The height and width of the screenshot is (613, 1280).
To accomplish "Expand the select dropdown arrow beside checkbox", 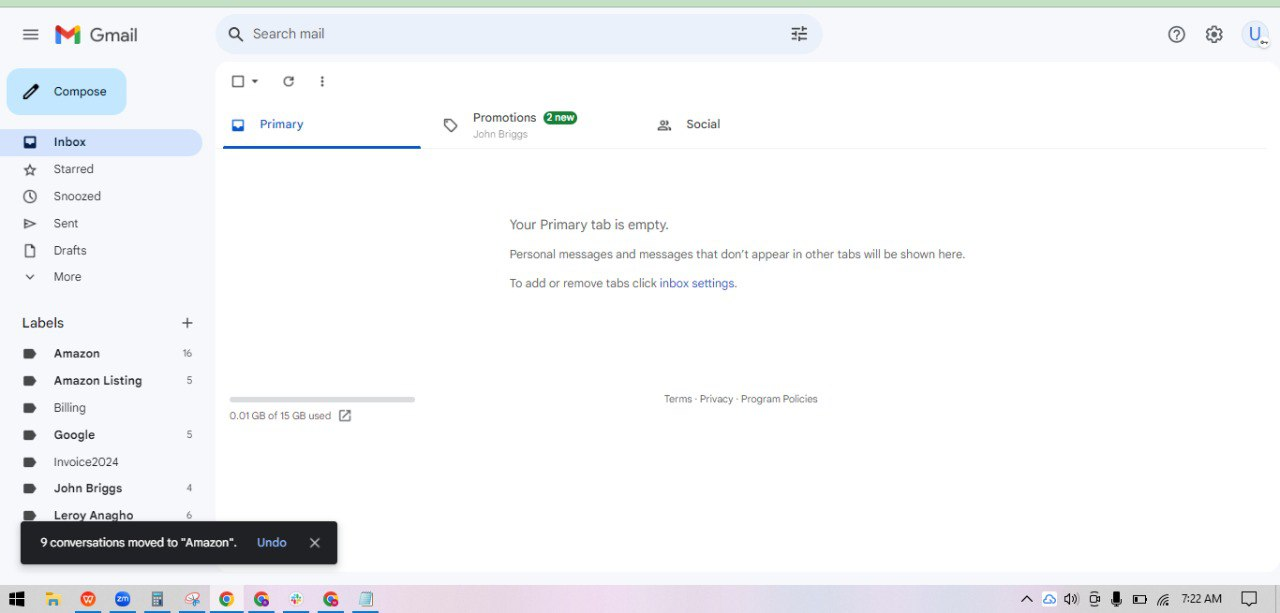I will pyautogui.click(x=255, y=81).
